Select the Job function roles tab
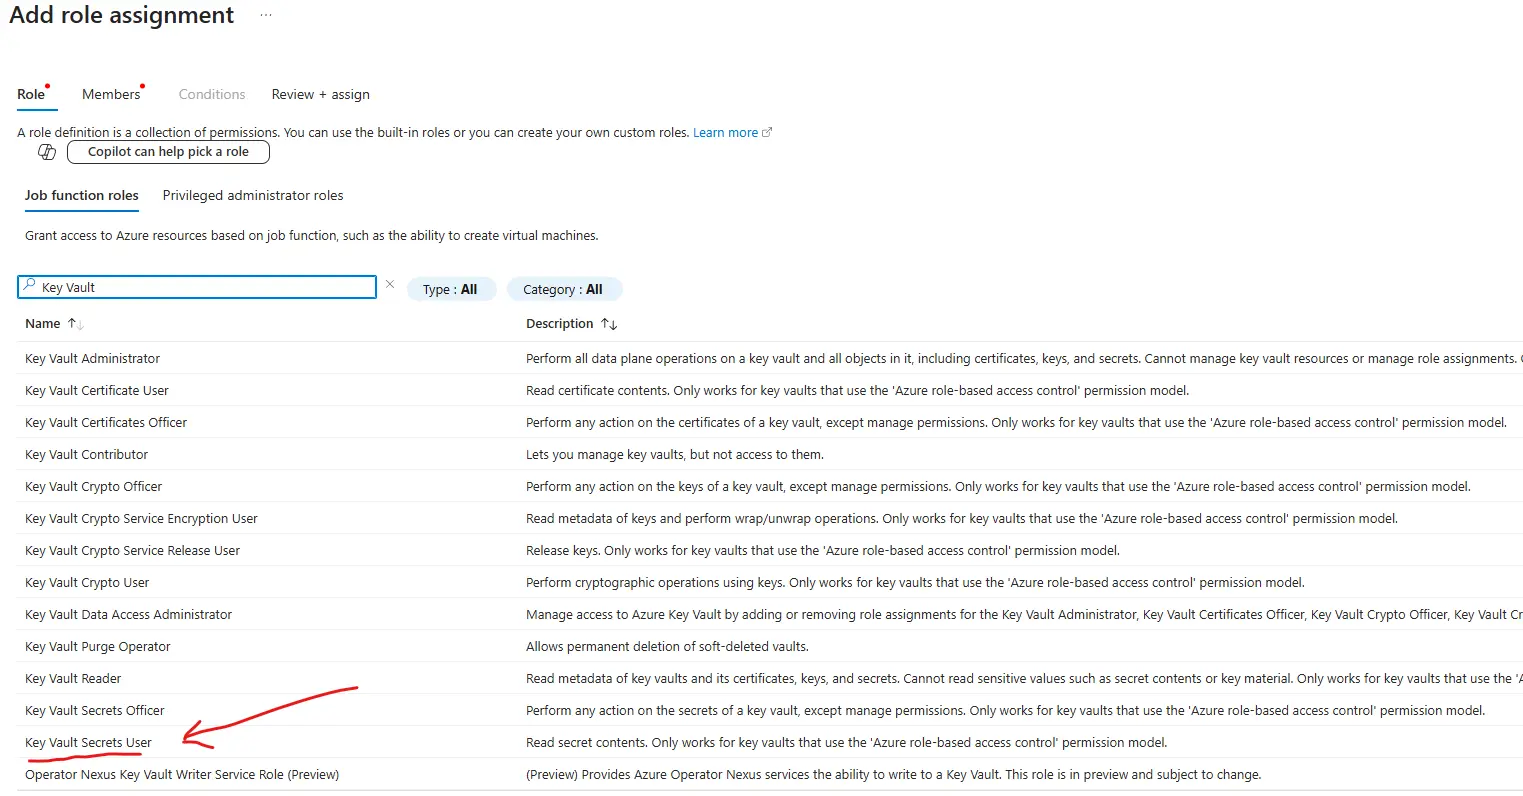 pyautogui.click(x=82, y=195)
